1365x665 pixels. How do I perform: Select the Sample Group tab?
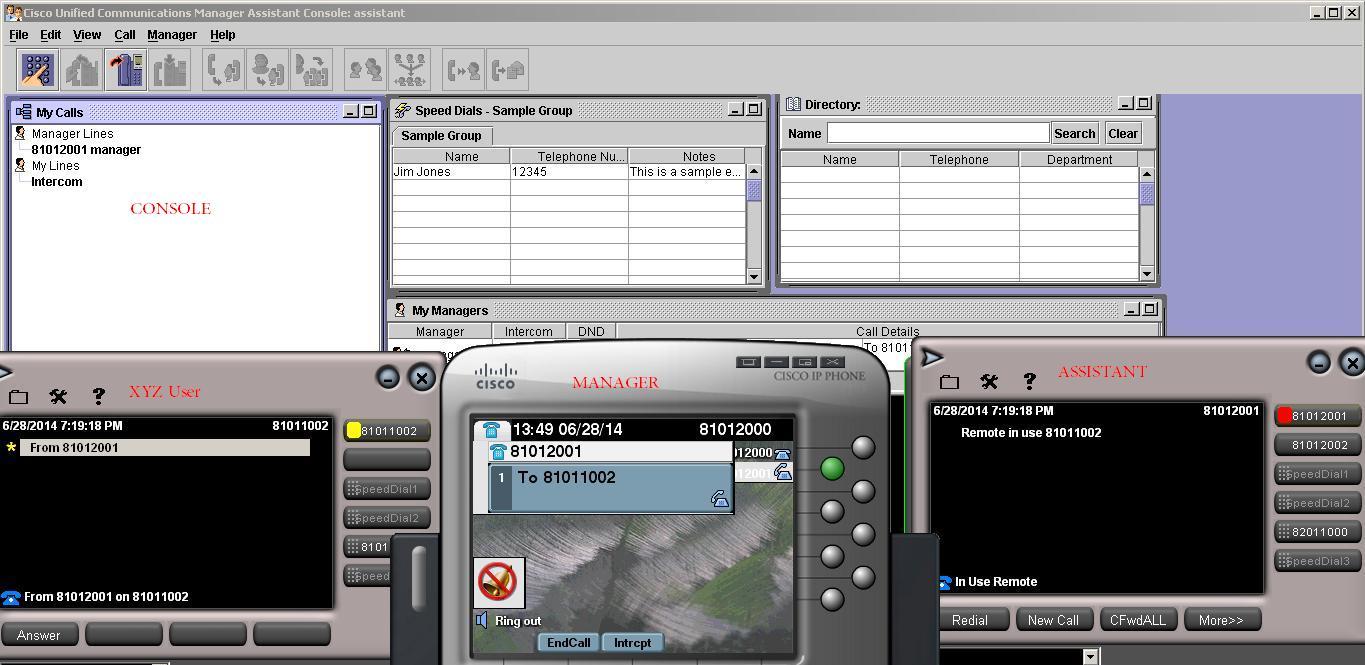pos(441,136)
